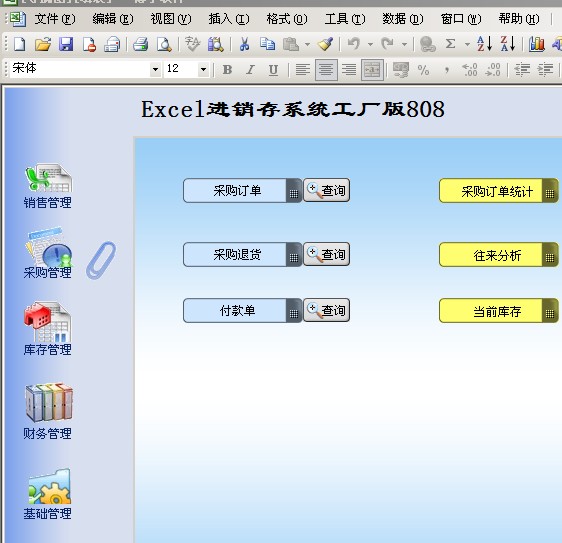Click 查询 next to 付款单

(327, 310)
